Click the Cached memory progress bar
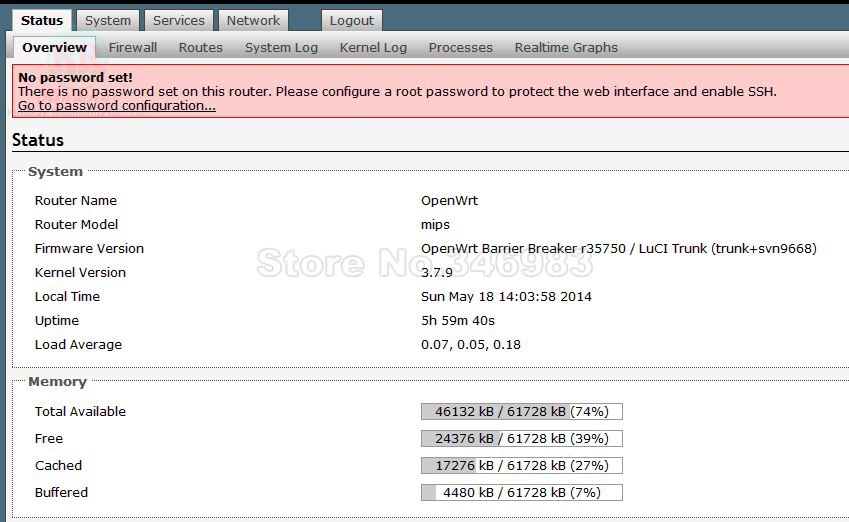This screenshot has width=849, height=522. click(521, 466)
